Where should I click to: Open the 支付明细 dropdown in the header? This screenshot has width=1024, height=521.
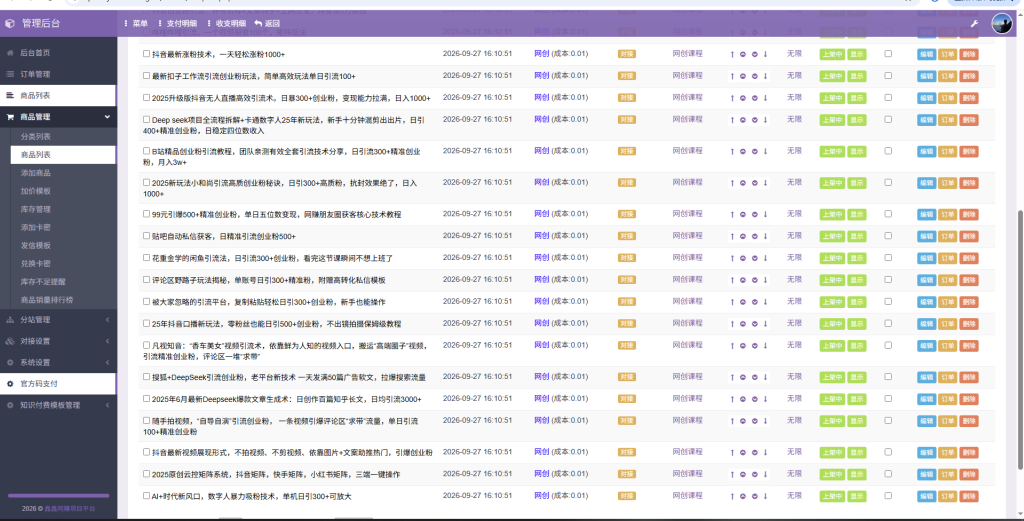(178, 24)
